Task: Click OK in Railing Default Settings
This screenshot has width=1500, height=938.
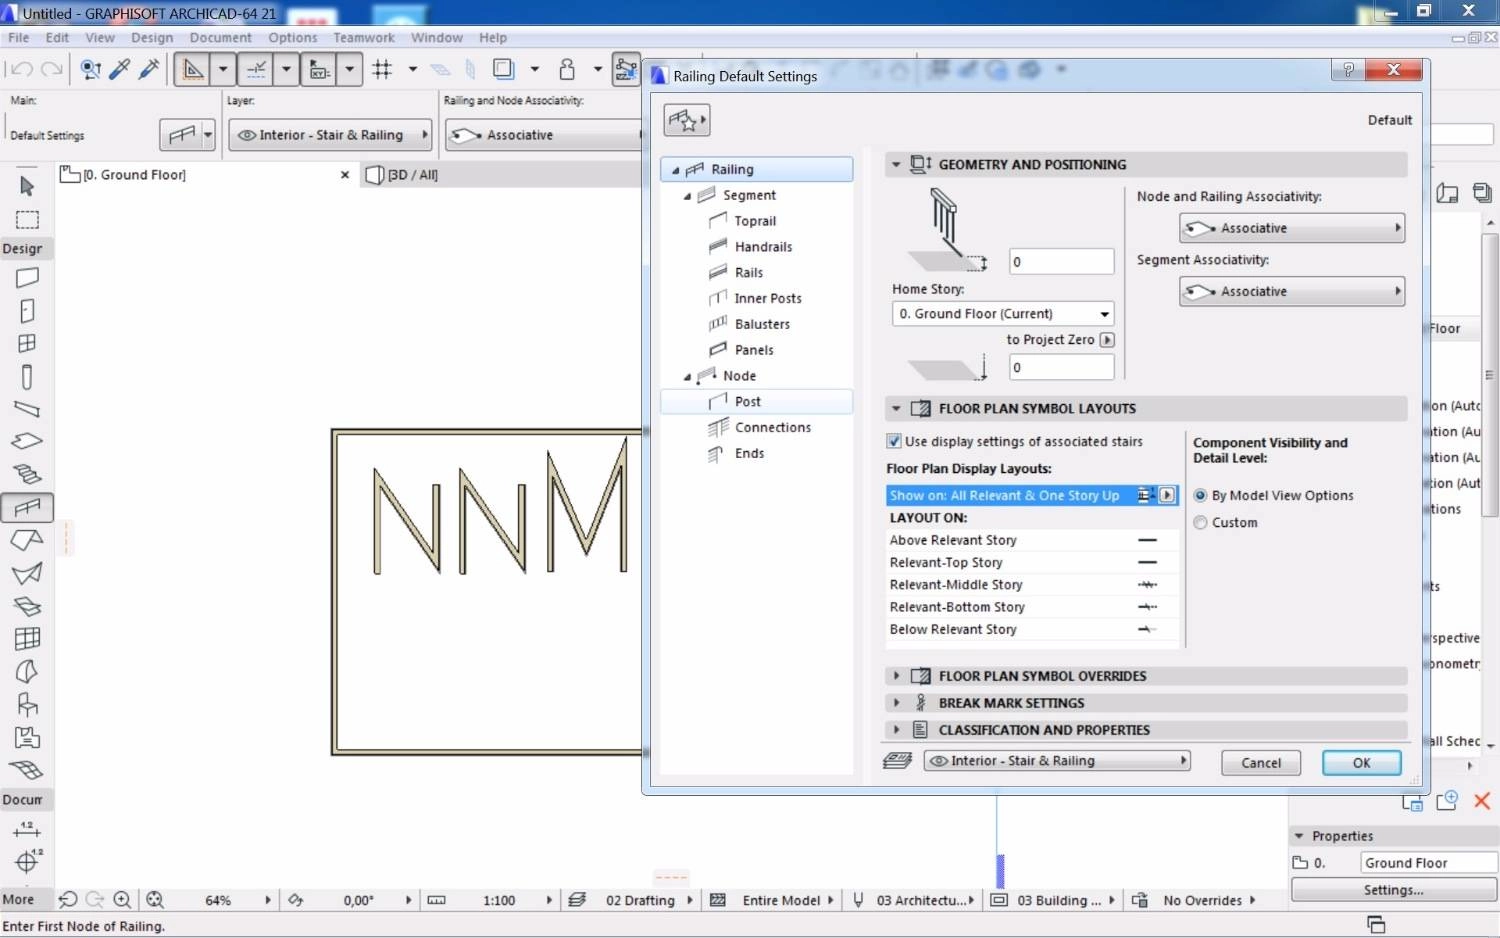Action: [x=1361, y=763]
